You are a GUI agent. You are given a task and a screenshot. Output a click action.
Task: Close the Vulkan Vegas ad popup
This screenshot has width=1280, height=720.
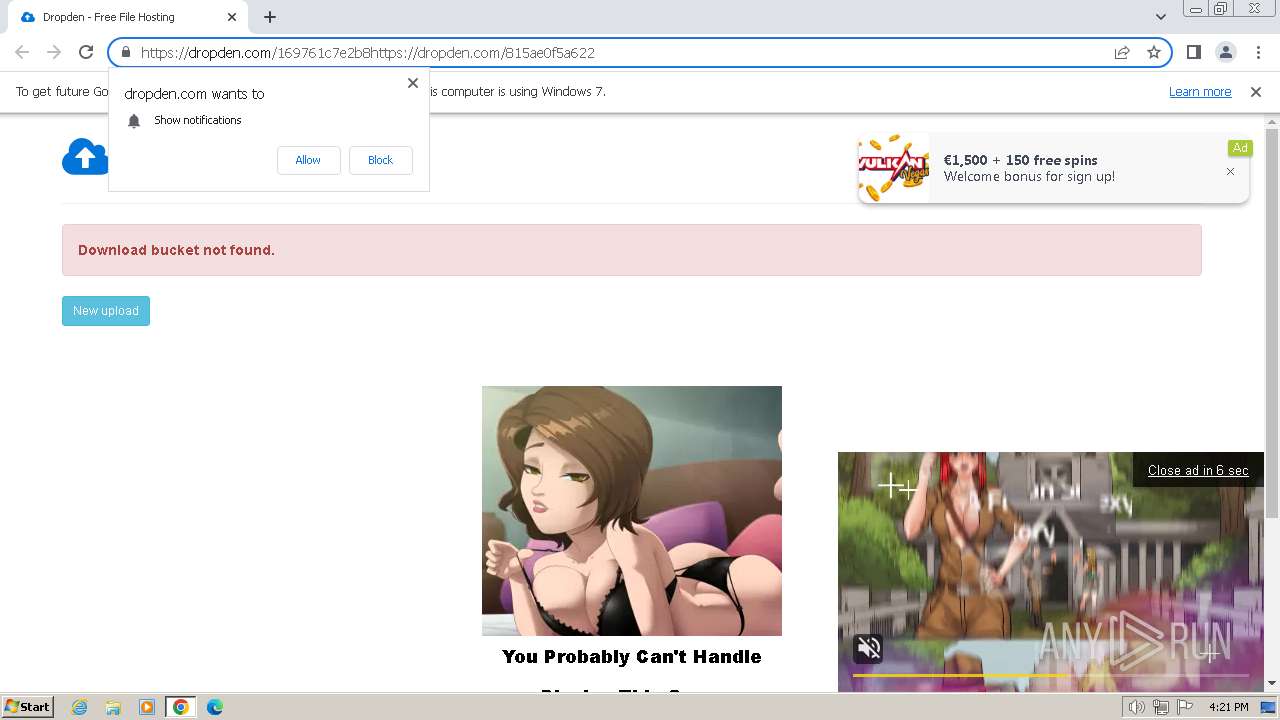(1230, 172)
